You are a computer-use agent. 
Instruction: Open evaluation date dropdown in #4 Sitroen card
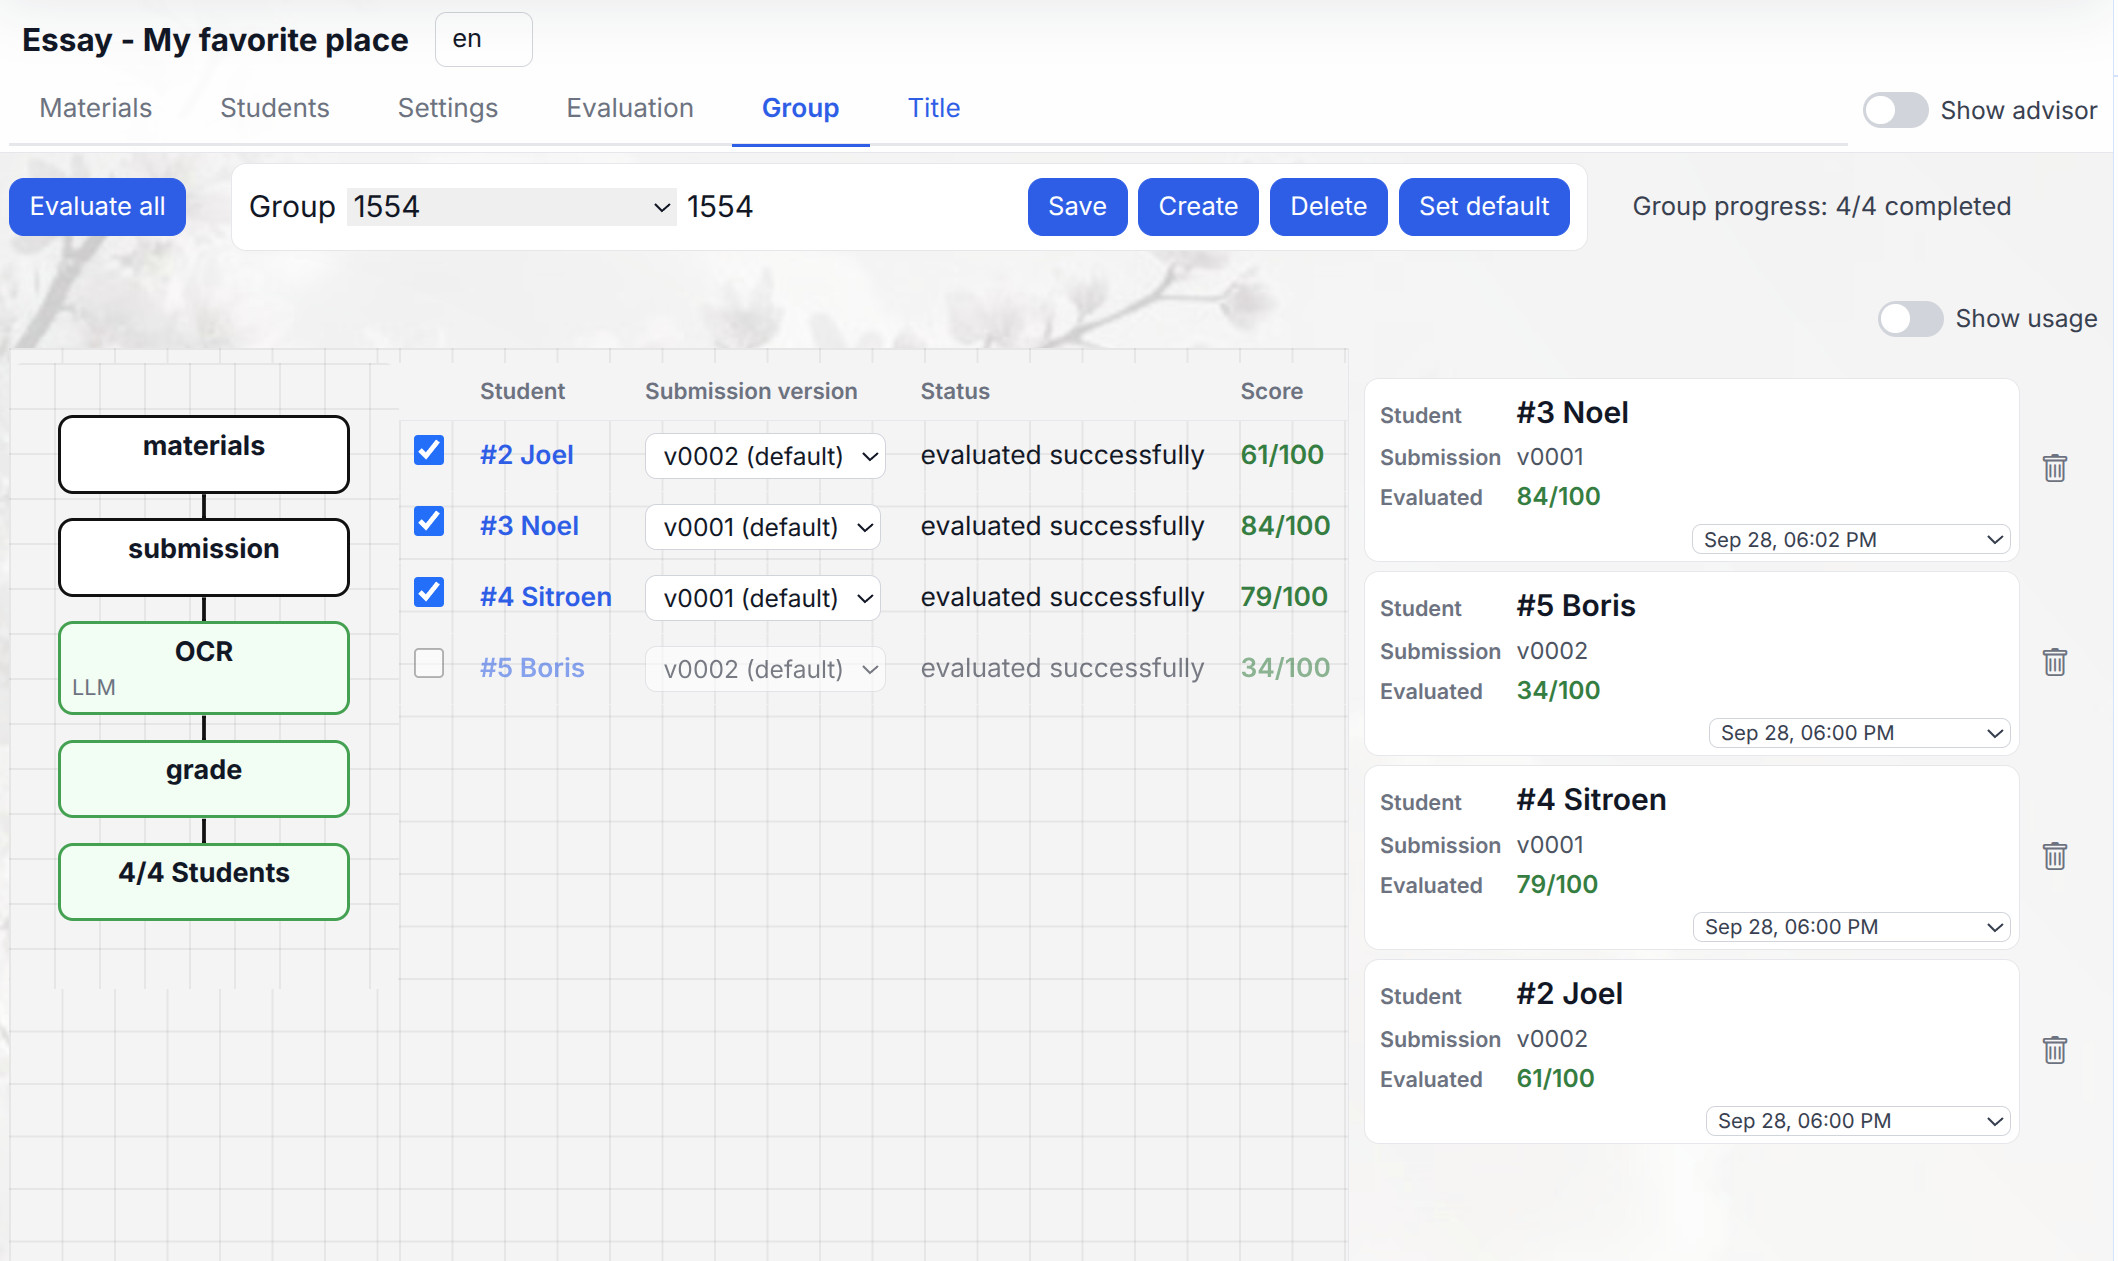[1851, 927]
